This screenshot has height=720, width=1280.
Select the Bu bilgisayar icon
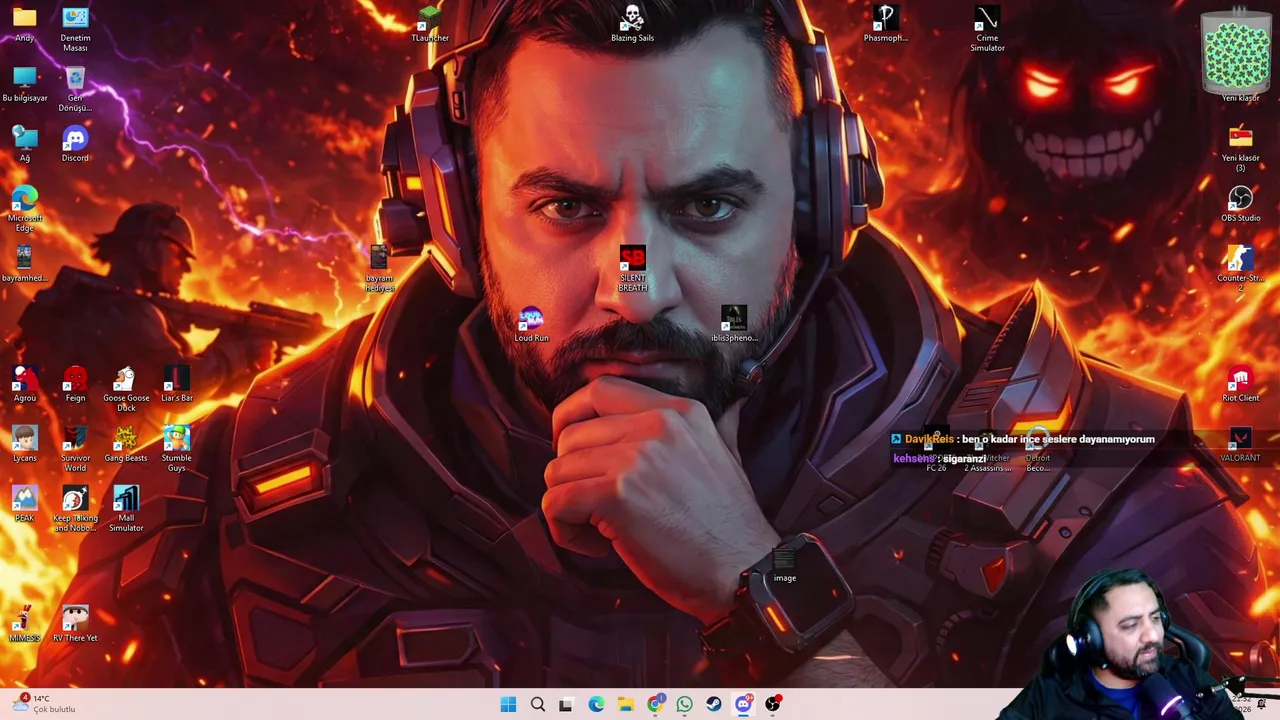pos(25,85)
